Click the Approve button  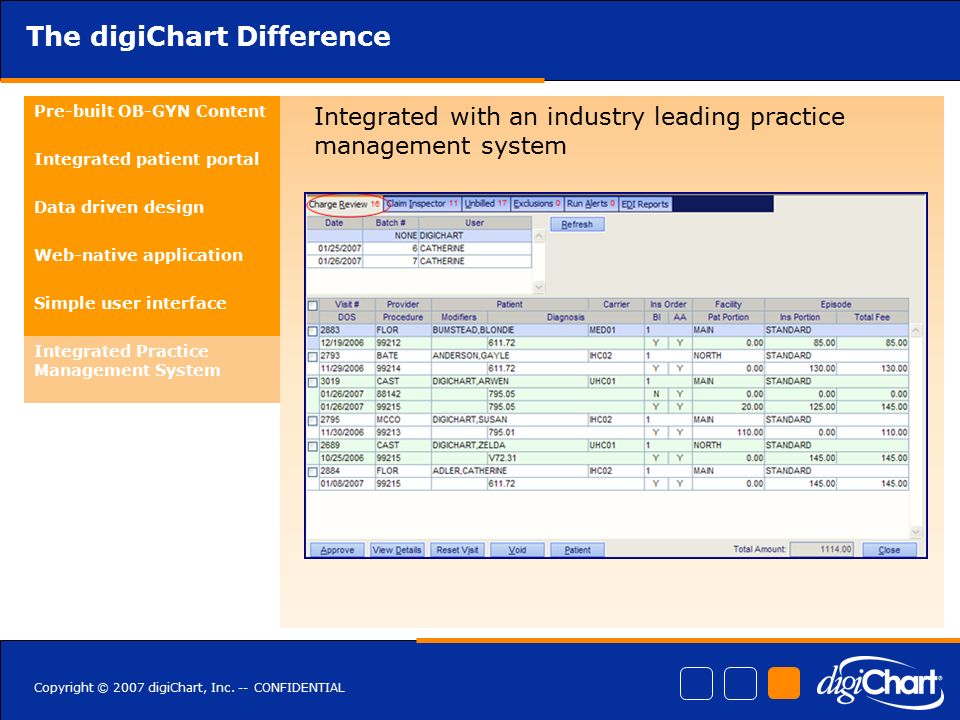click(x=337, y=550)
